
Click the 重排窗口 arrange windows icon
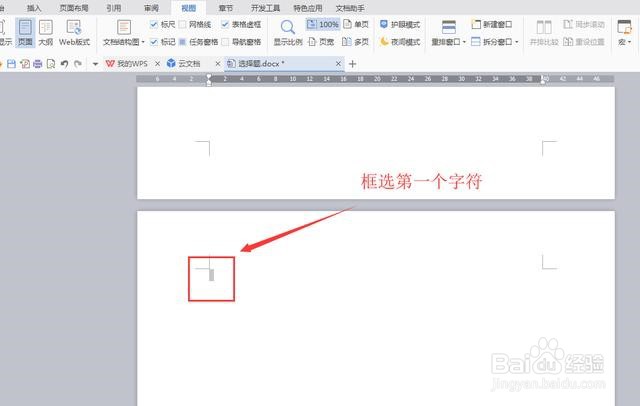pos(449,28)
